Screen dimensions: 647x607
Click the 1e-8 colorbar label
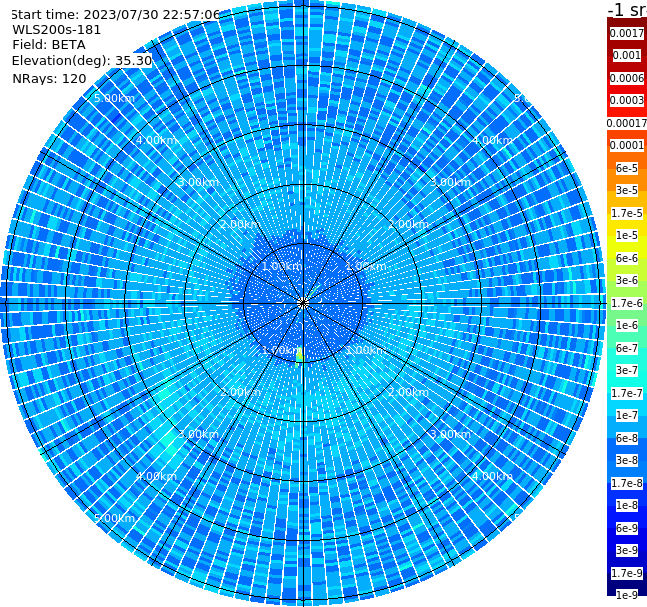click(627, 505)
